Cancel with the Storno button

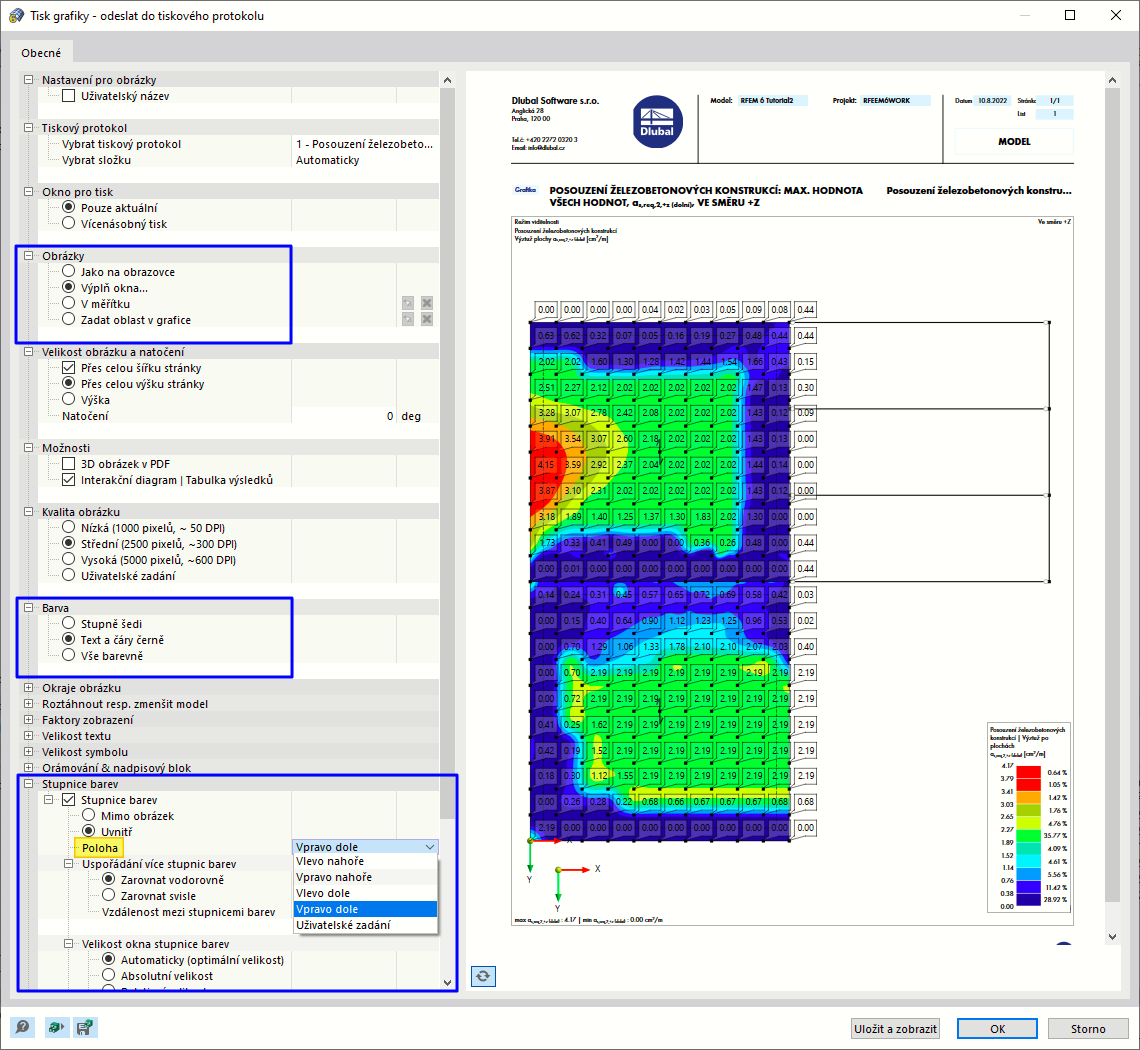coord(1088,1028)
